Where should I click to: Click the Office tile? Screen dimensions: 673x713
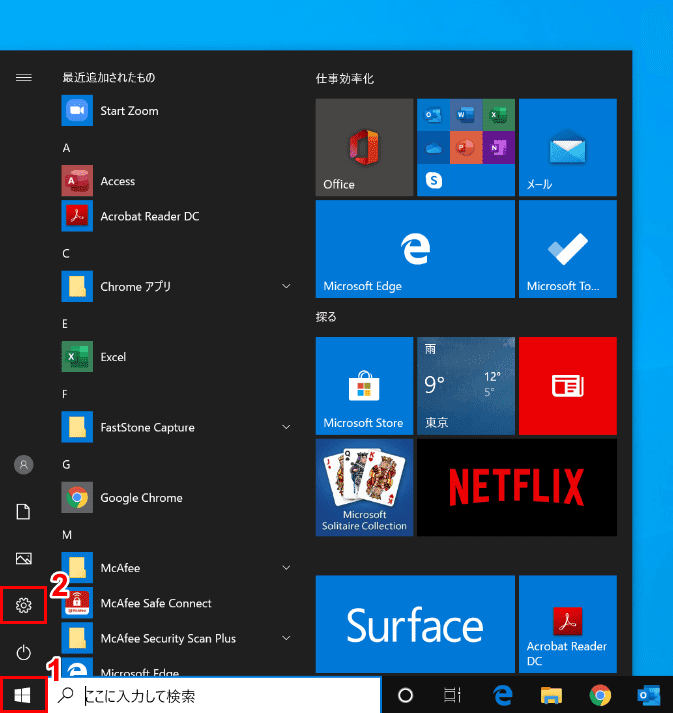364,147
